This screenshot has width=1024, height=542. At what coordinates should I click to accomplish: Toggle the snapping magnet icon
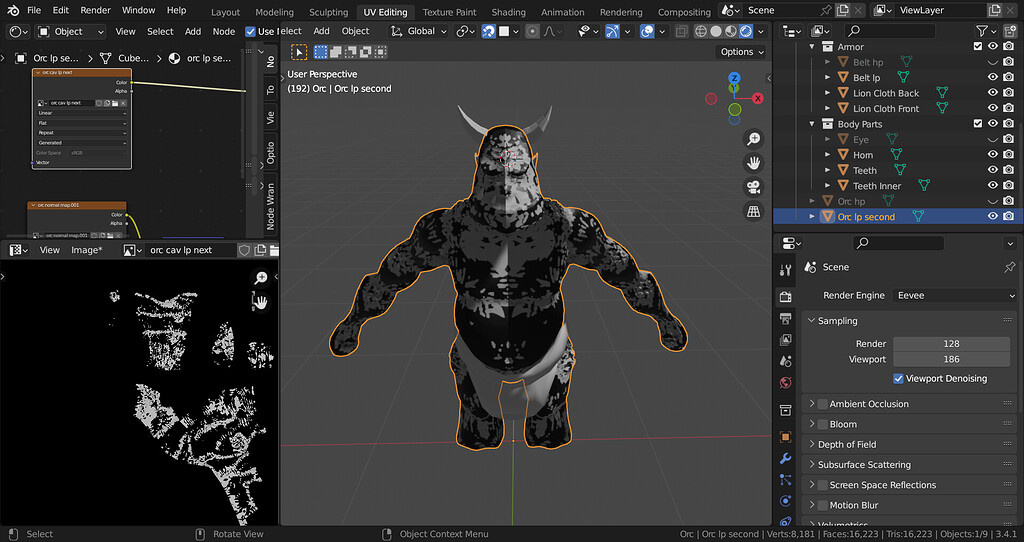pyautogui.click(x=488, y=31)
